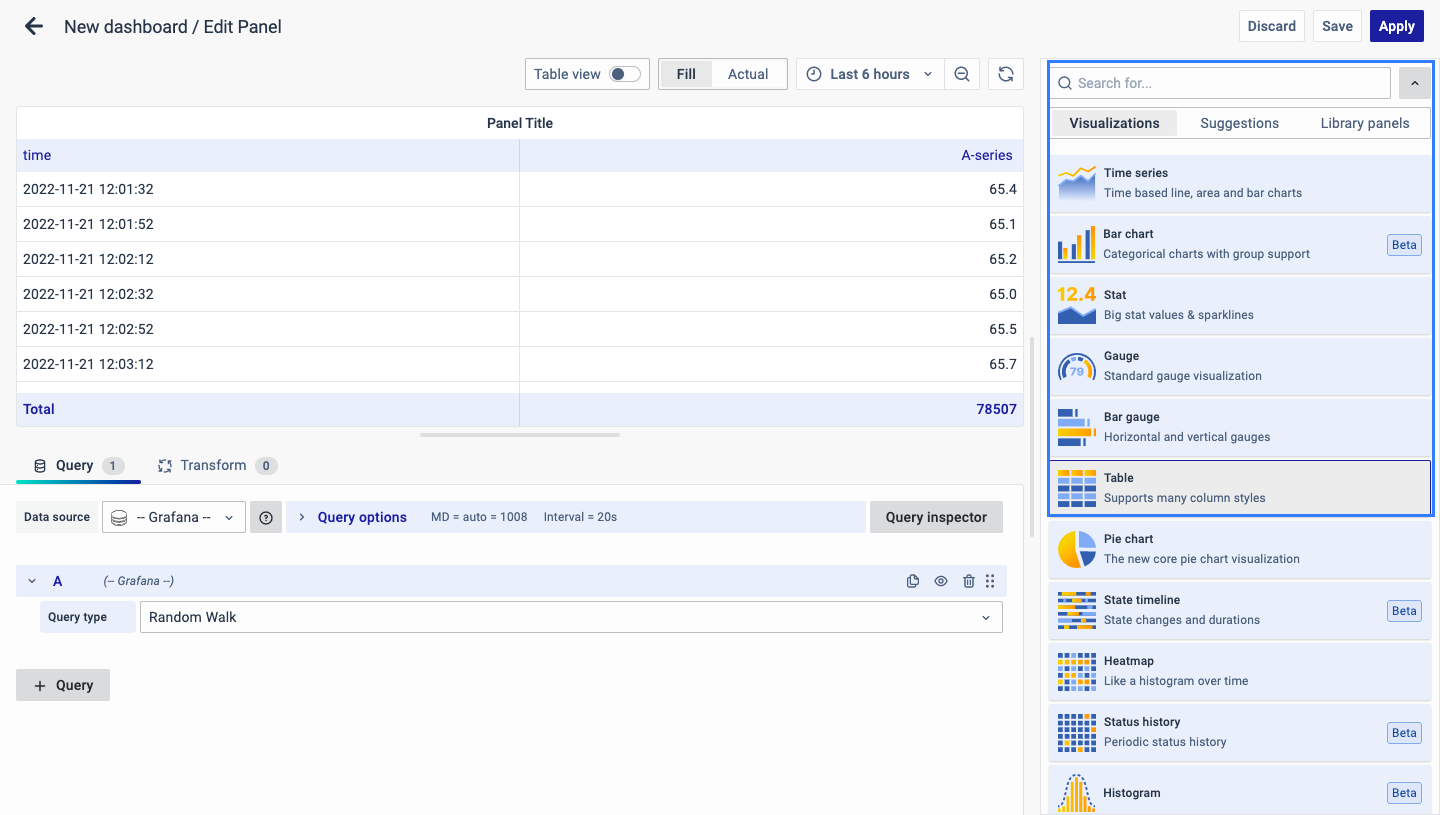Delete query A with trash icon

coord(968,581)
